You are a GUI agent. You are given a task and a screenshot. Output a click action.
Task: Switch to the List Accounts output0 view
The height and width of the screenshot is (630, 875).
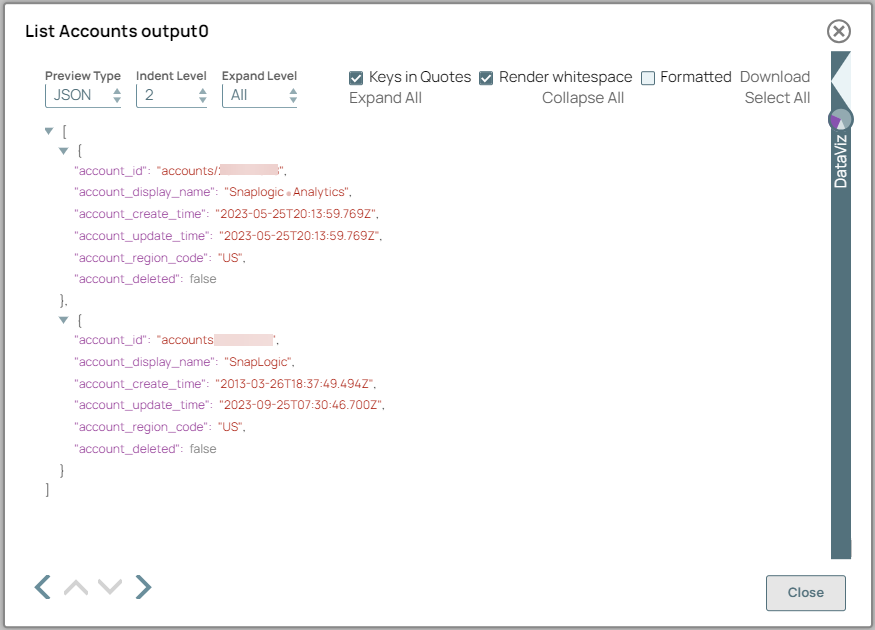(116, 31)
